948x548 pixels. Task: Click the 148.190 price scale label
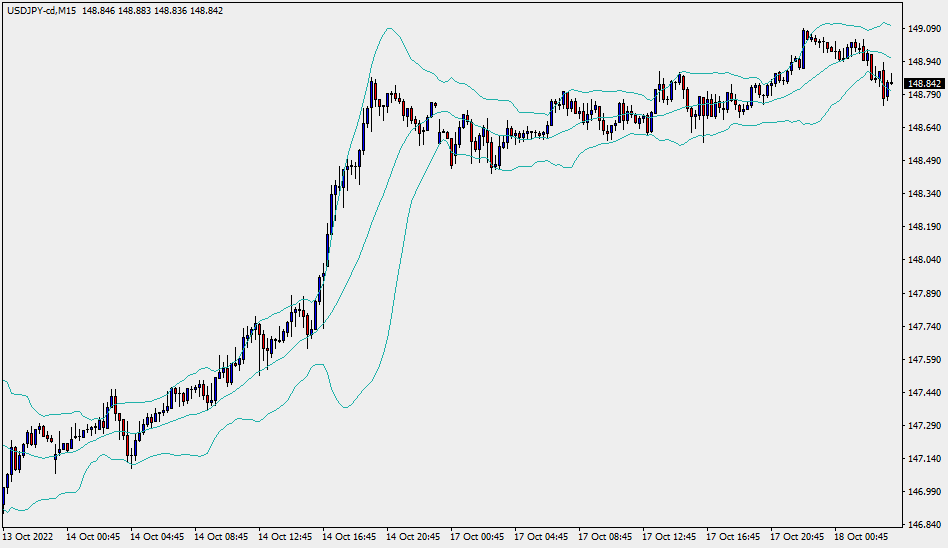pos(925,227)
